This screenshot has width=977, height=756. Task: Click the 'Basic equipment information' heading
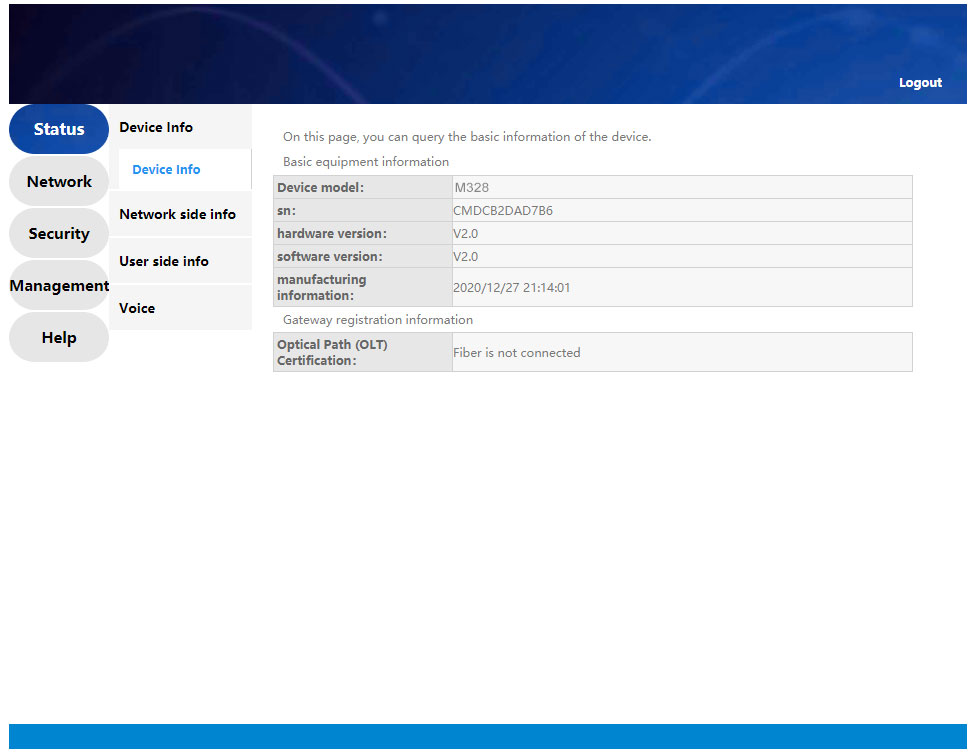pyautogui.click(x=366, y=161)
